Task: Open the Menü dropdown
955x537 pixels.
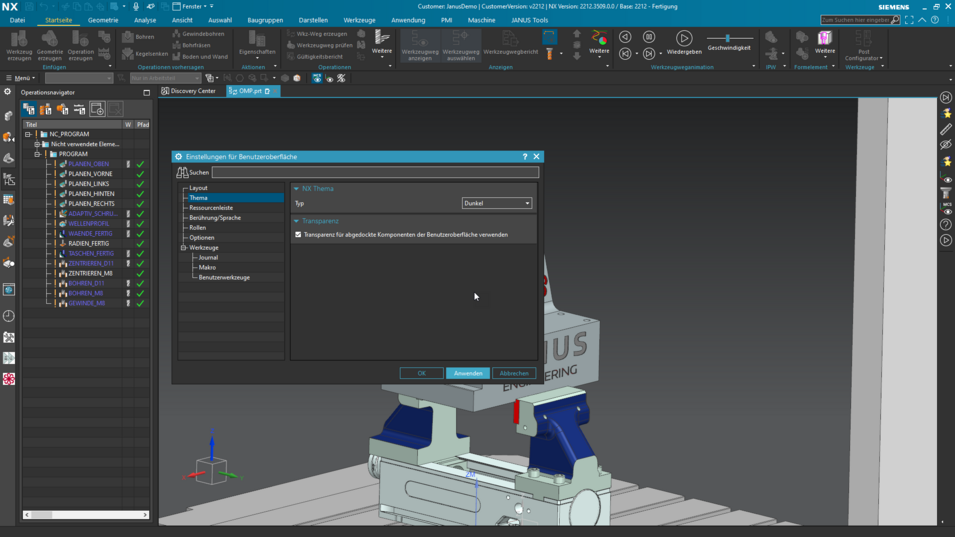Action: tap(20, 78)
